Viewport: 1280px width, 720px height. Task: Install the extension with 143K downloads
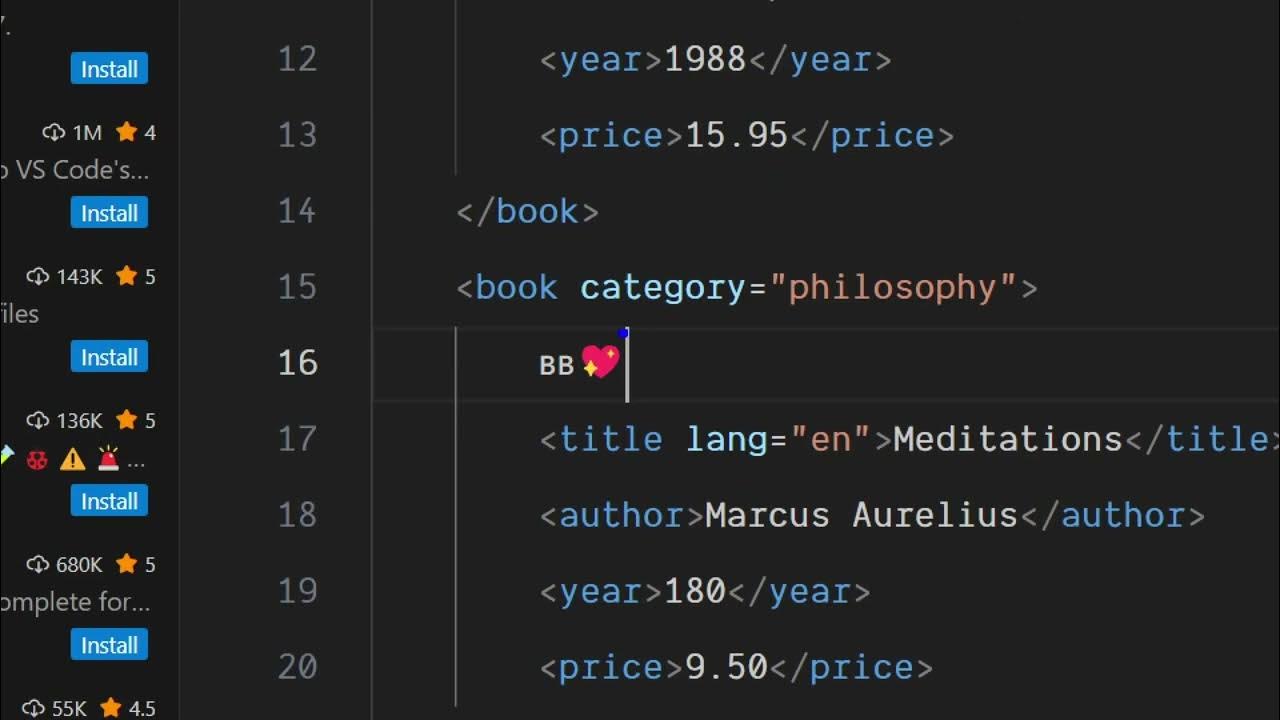(109, 357)
